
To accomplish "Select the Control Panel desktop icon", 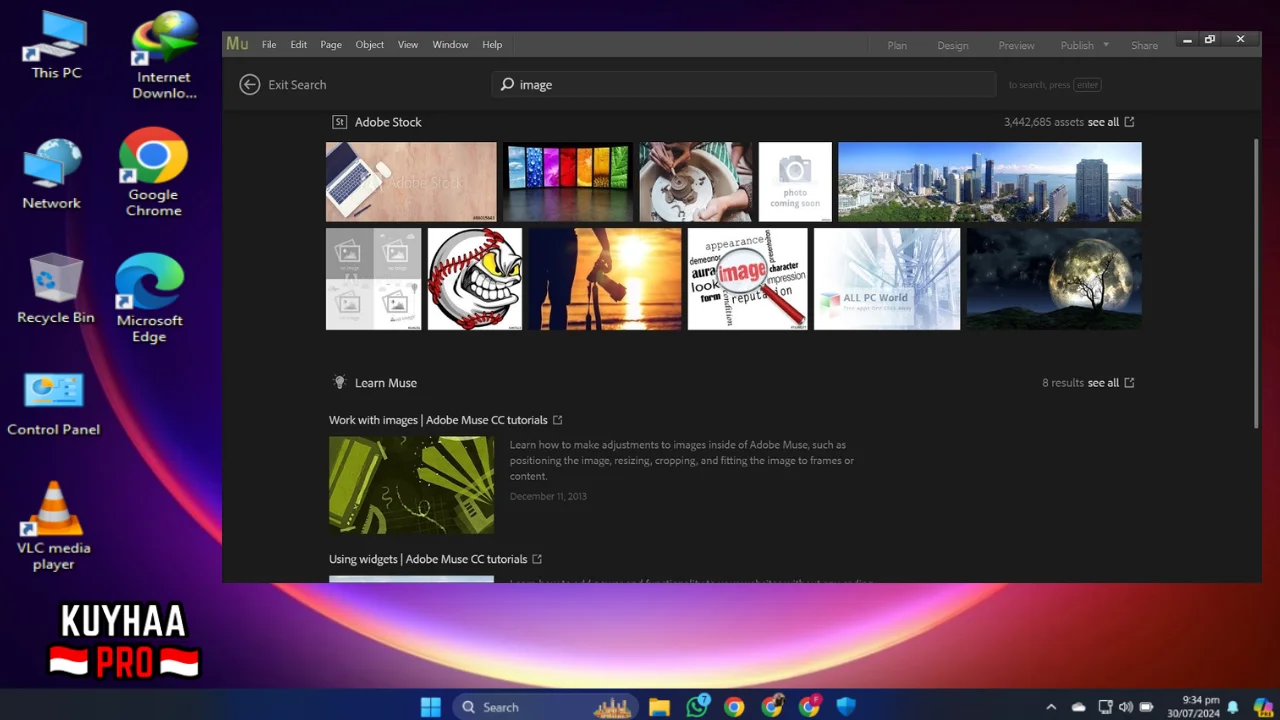I will pyautogui.click(x=54, y=404).
